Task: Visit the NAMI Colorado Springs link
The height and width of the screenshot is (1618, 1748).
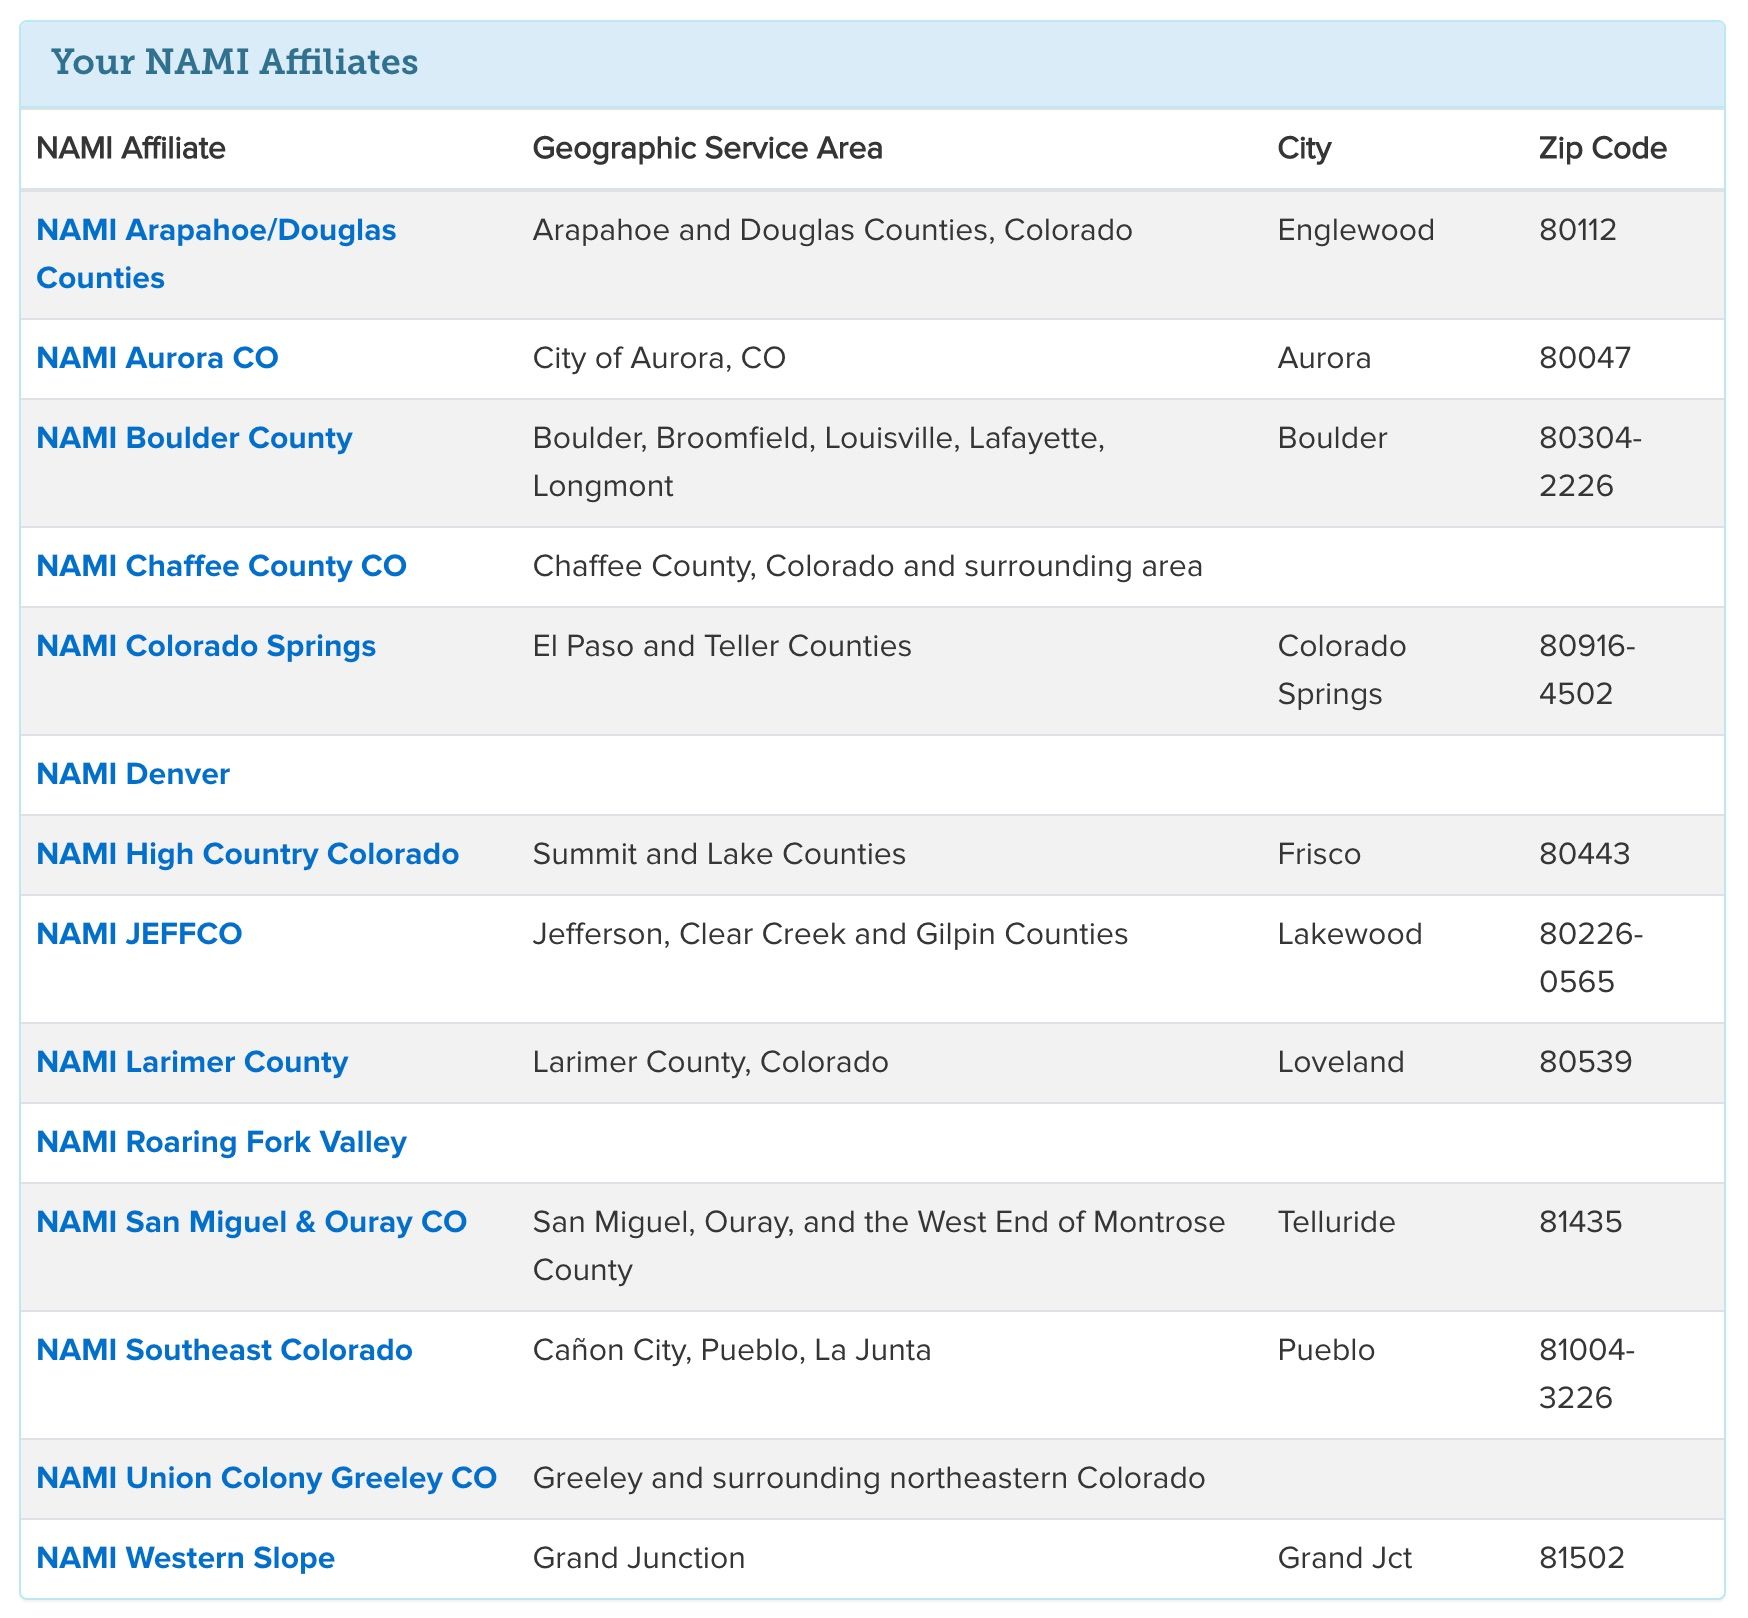Action: coord(206,646)
